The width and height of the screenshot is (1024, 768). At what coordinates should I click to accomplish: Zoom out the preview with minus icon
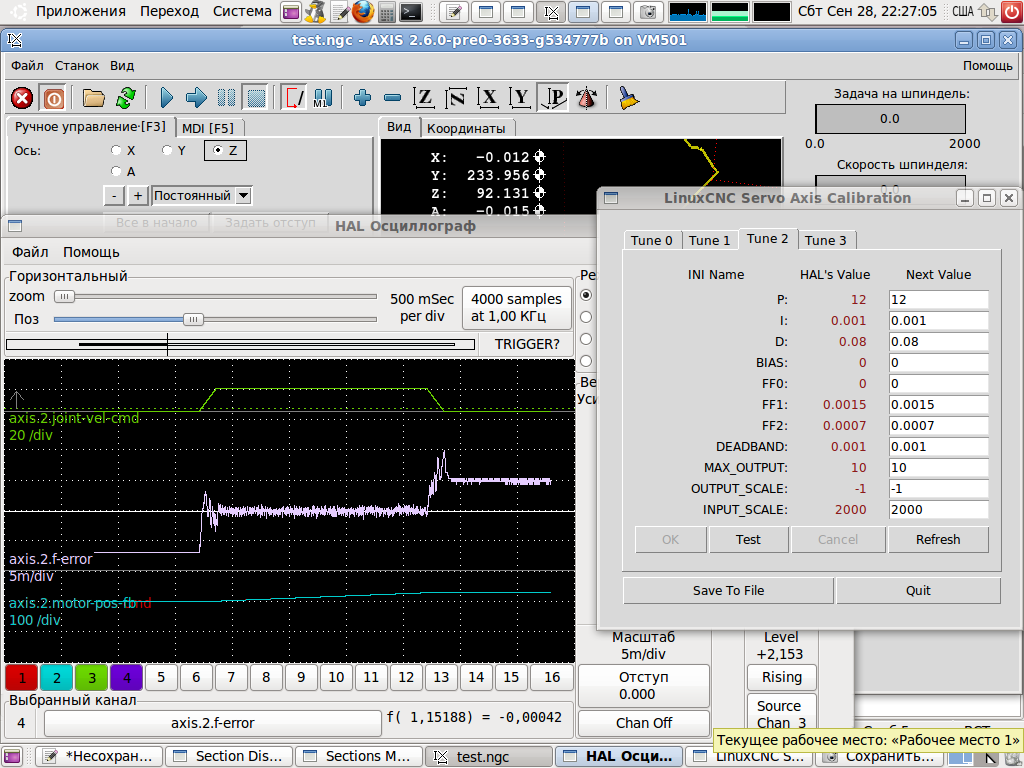pos(392,98)
